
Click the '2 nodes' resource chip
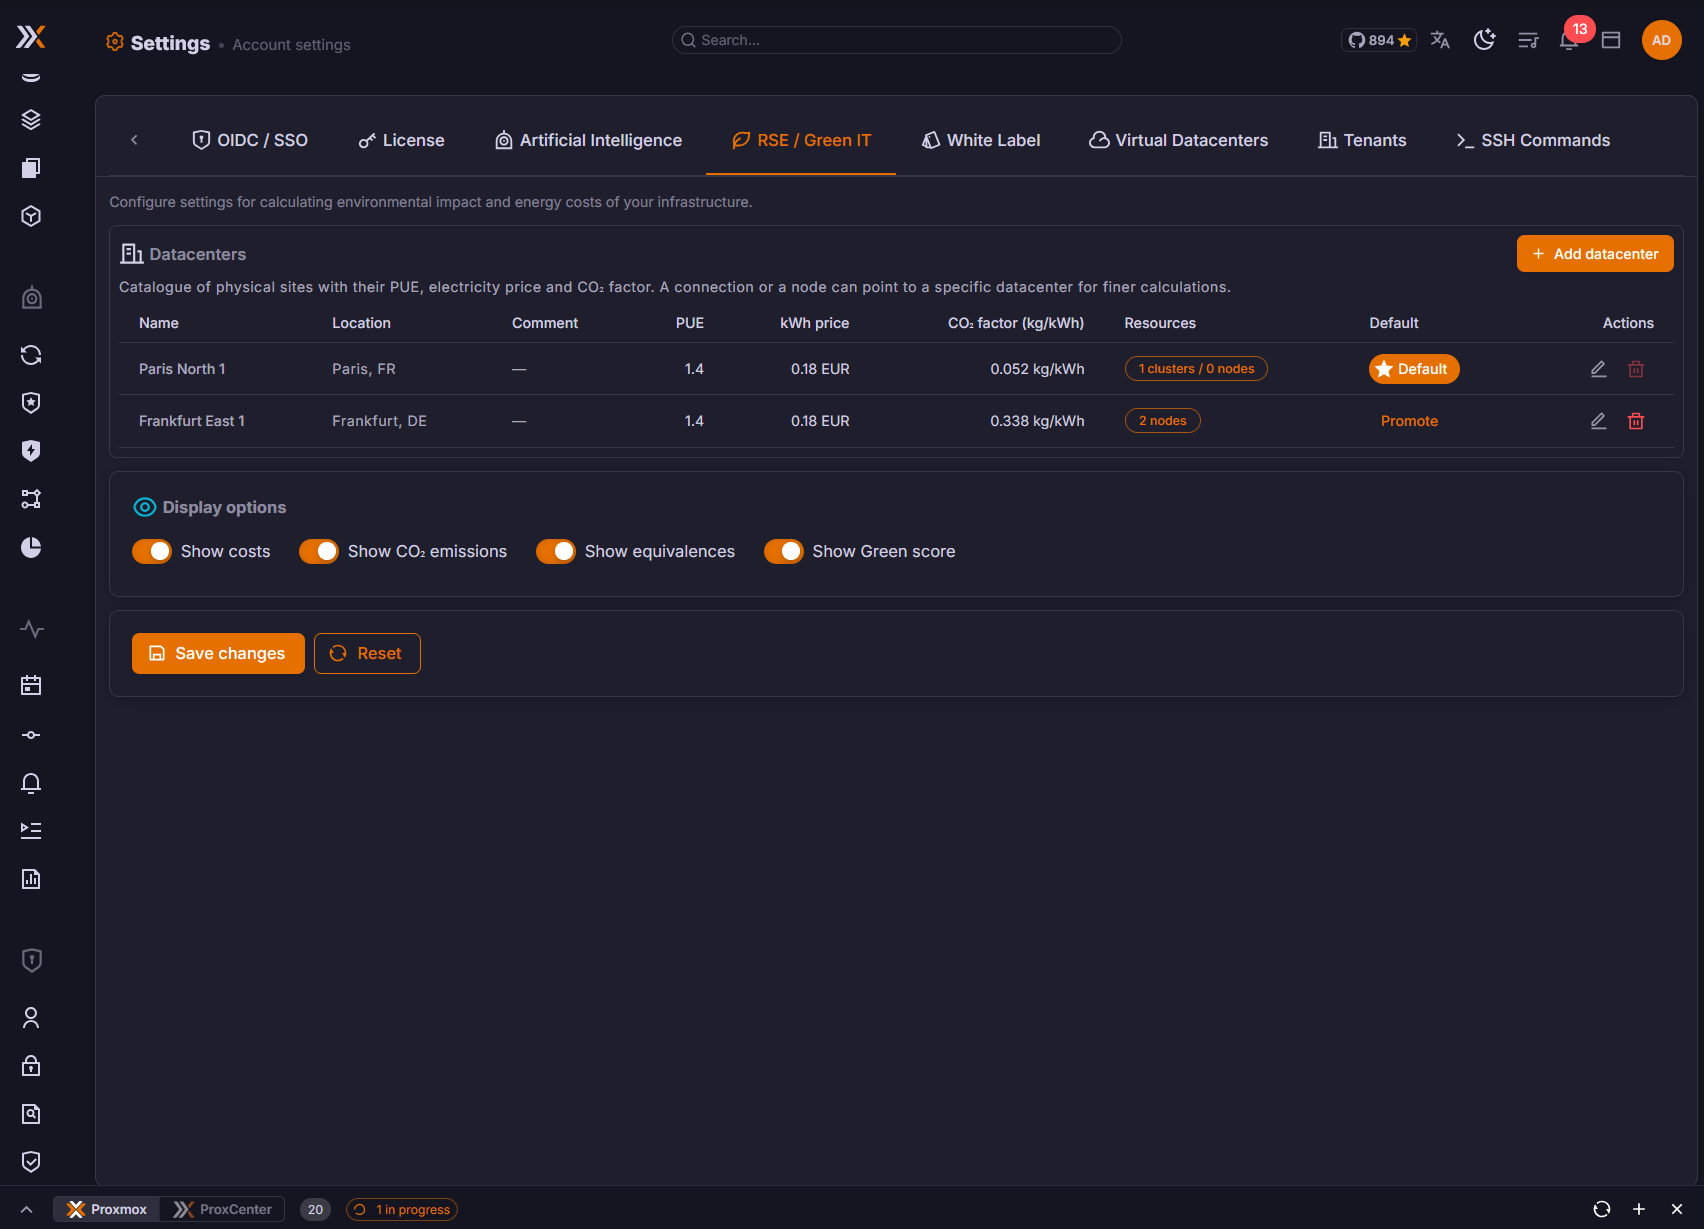click(x=1163, y=421)
